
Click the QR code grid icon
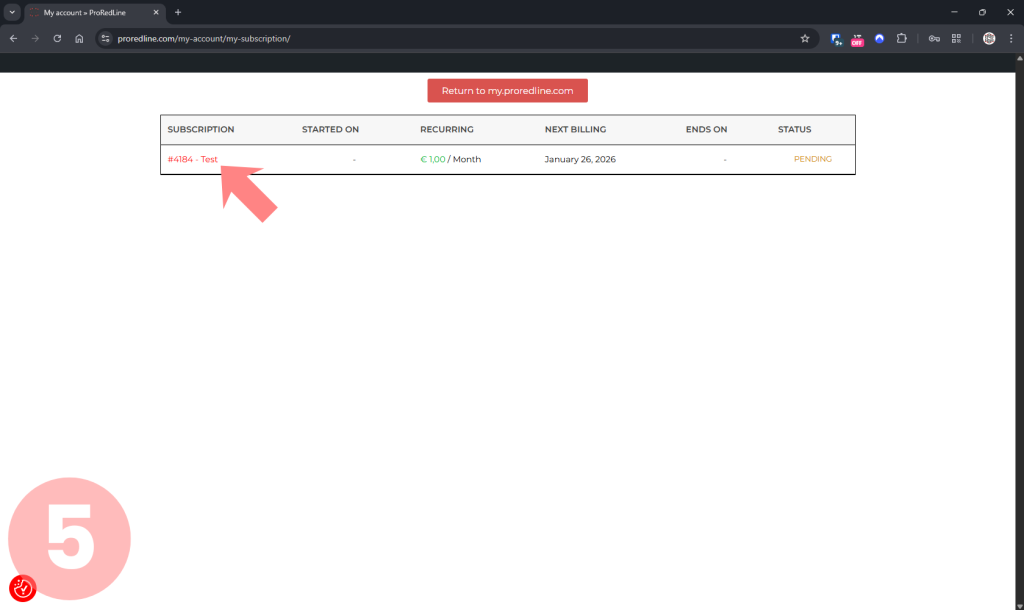point(956,39)
